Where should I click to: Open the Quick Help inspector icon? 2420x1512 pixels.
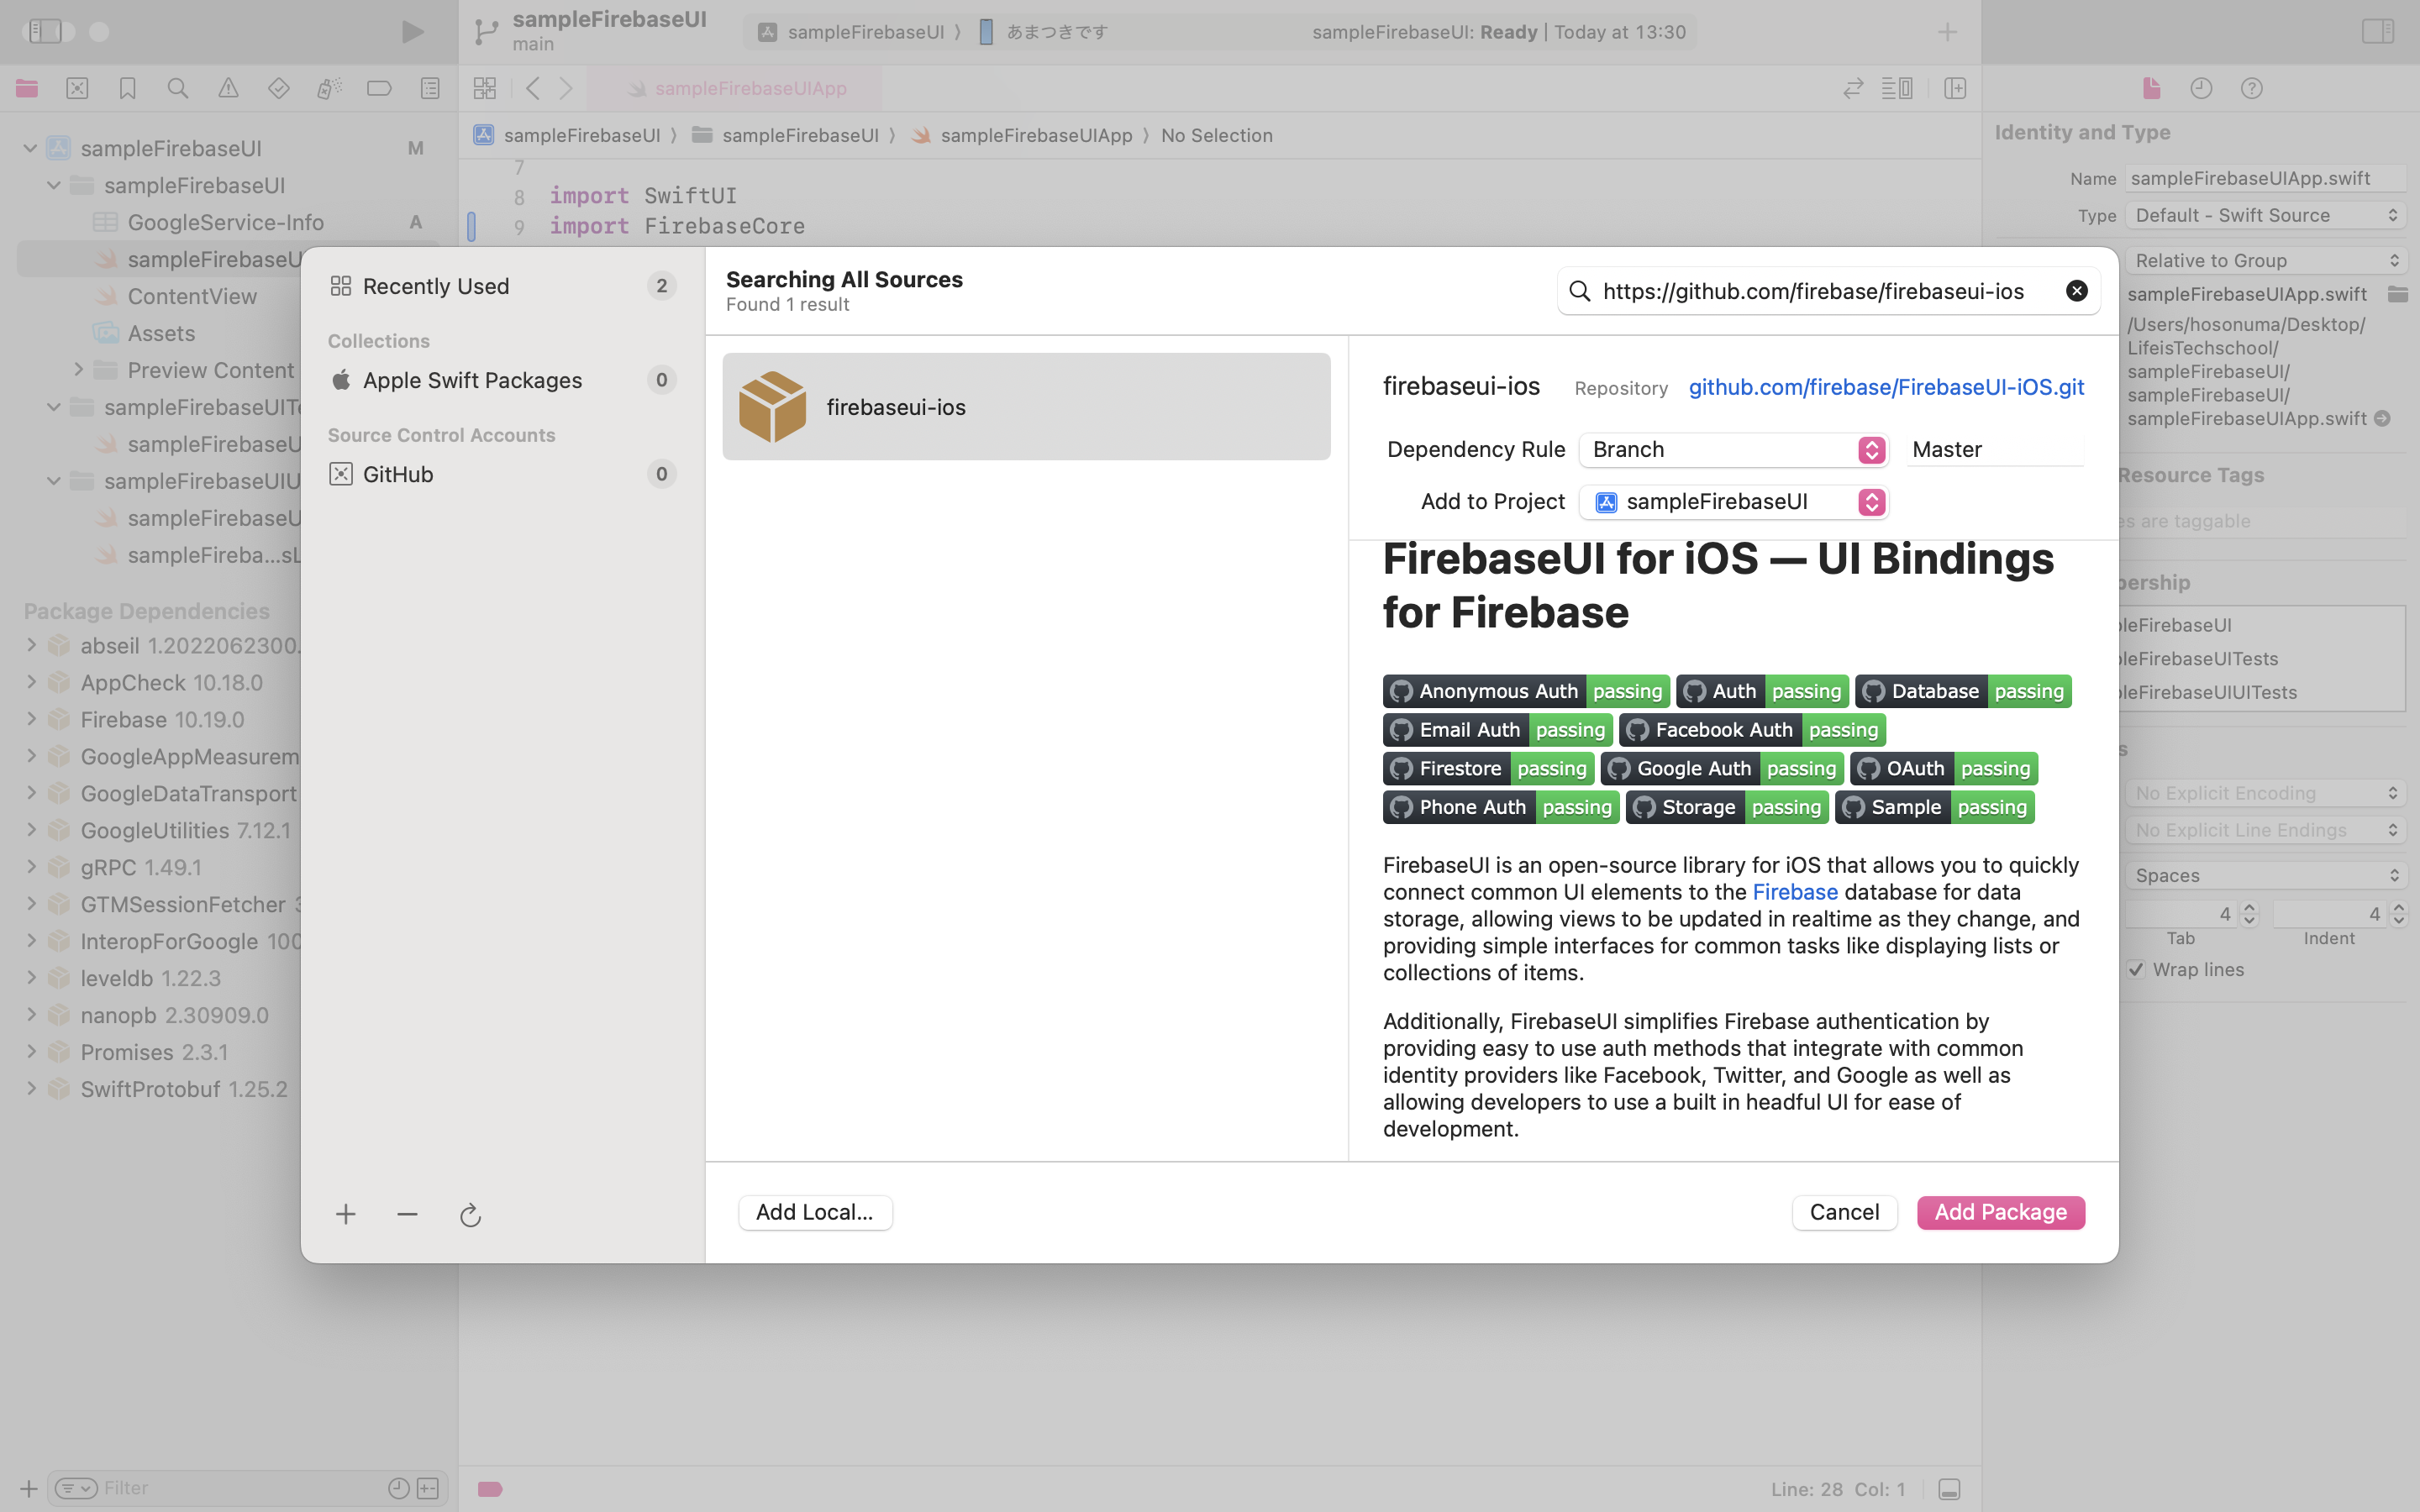tap(2251, 88)
